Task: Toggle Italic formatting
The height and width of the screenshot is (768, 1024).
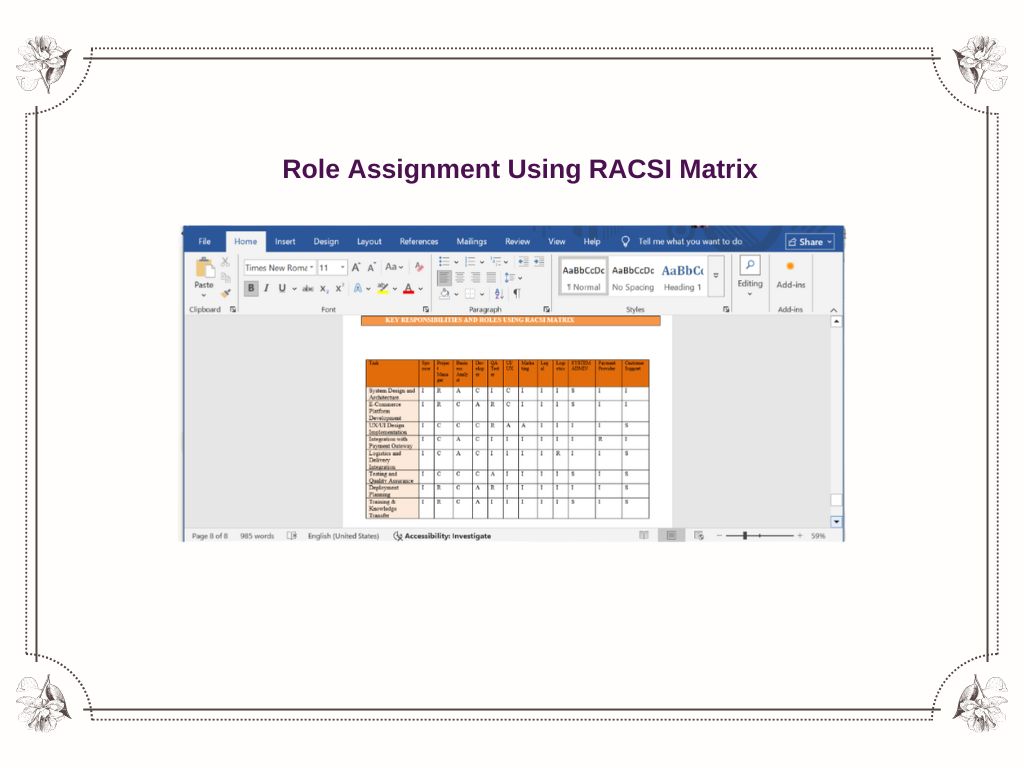Action: [x=266, y=288]
